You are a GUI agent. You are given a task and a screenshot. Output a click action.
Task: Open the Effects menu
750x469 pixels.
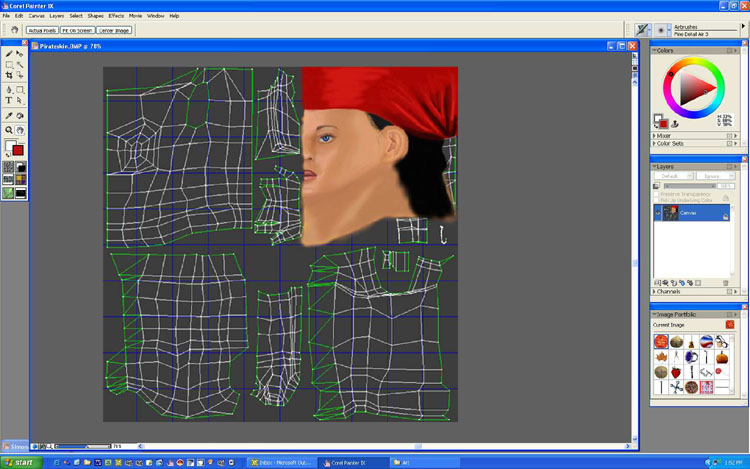click(116, 16)
